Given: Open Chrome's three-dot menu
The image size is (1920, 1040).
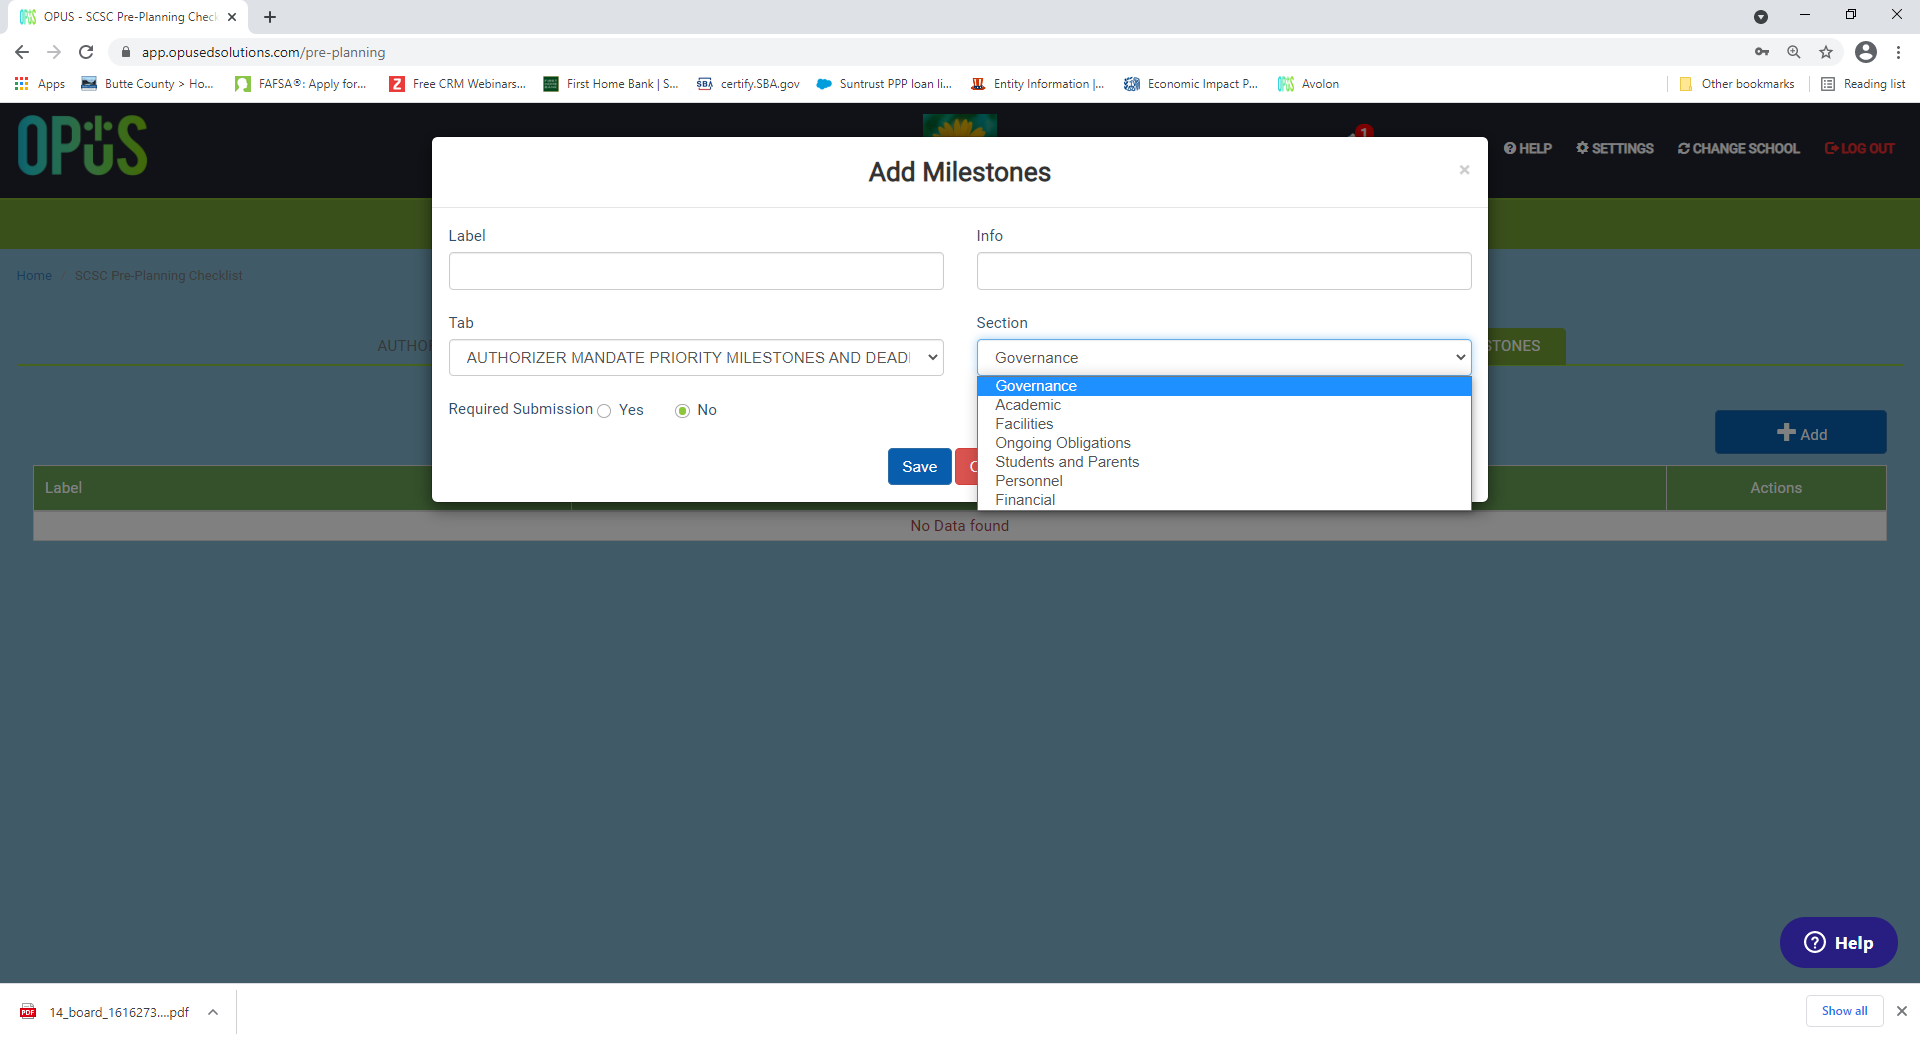Looking at the screenshot, I should pos(1899,52).
